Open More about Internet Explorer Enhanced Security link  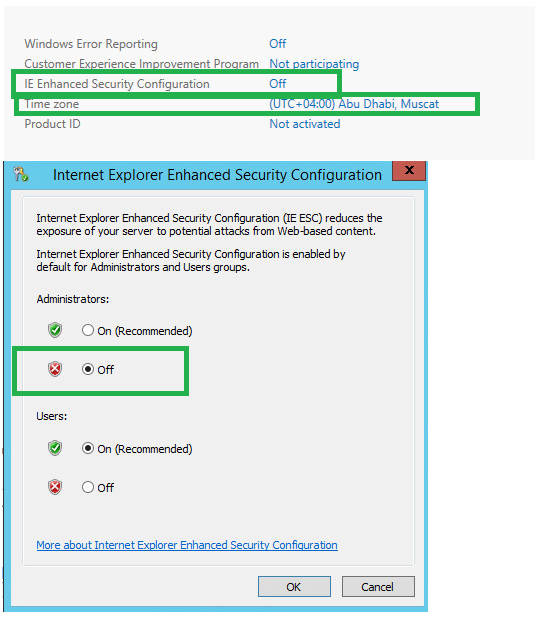click(x=187, y=545)
